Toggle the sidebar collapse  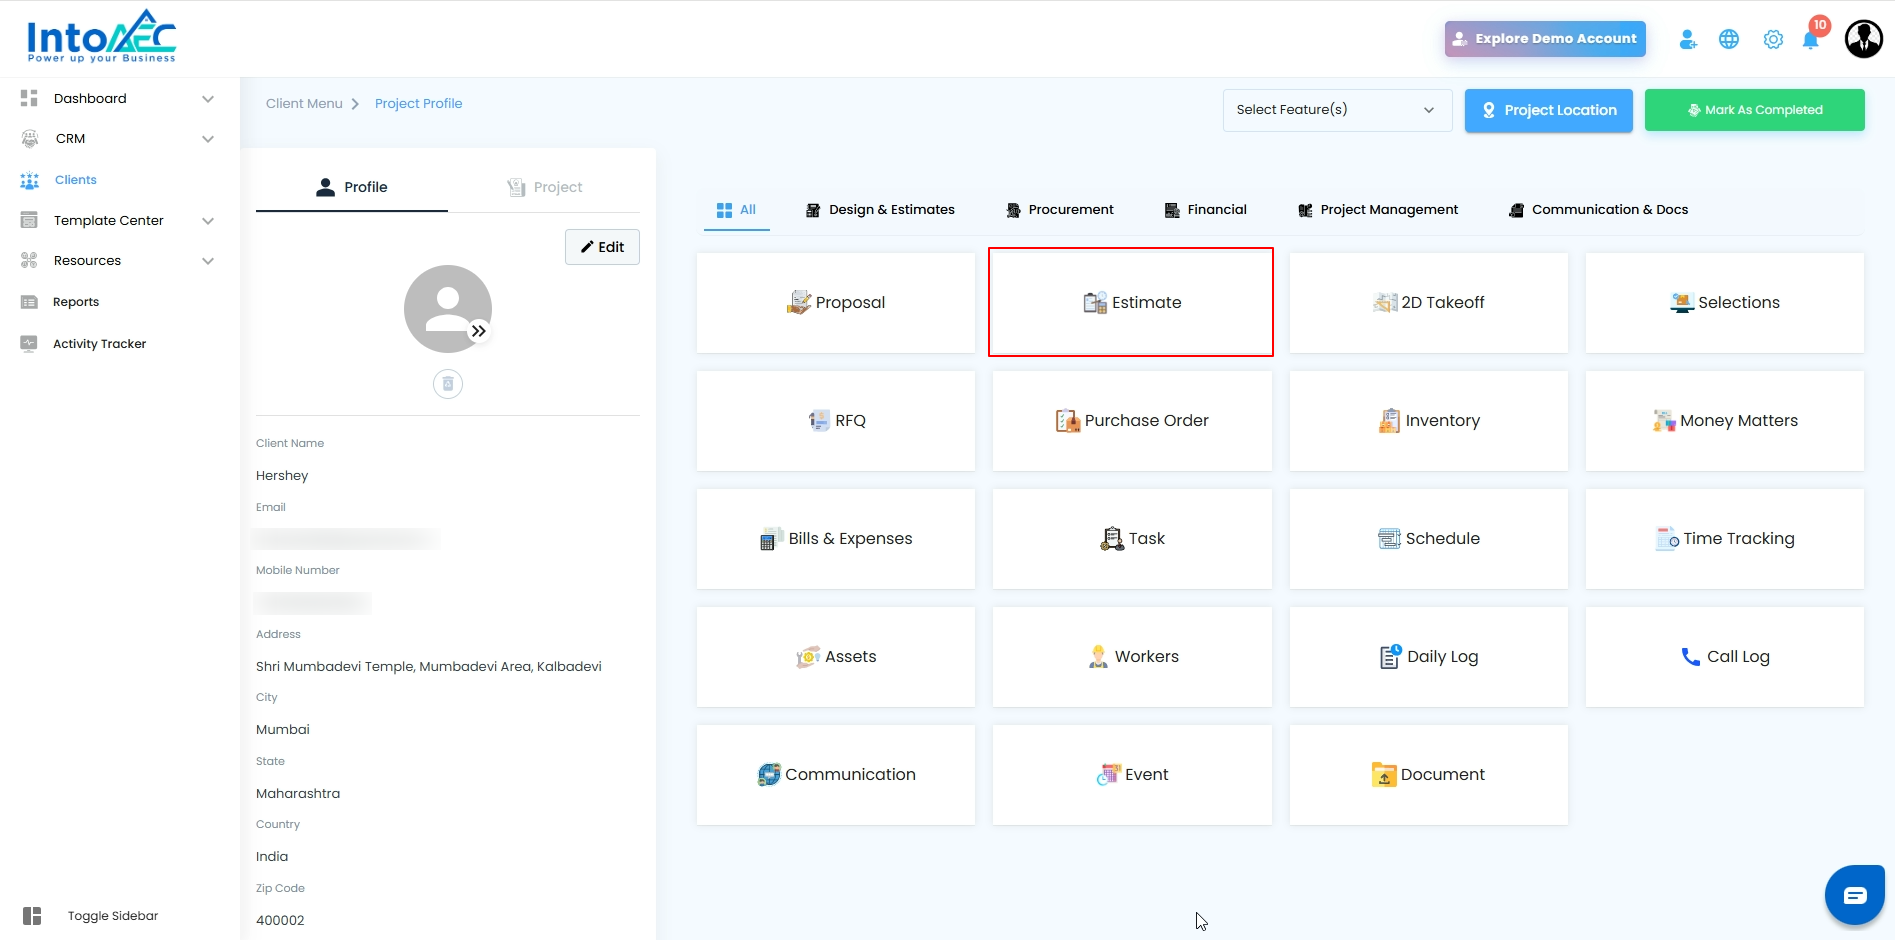90,916
